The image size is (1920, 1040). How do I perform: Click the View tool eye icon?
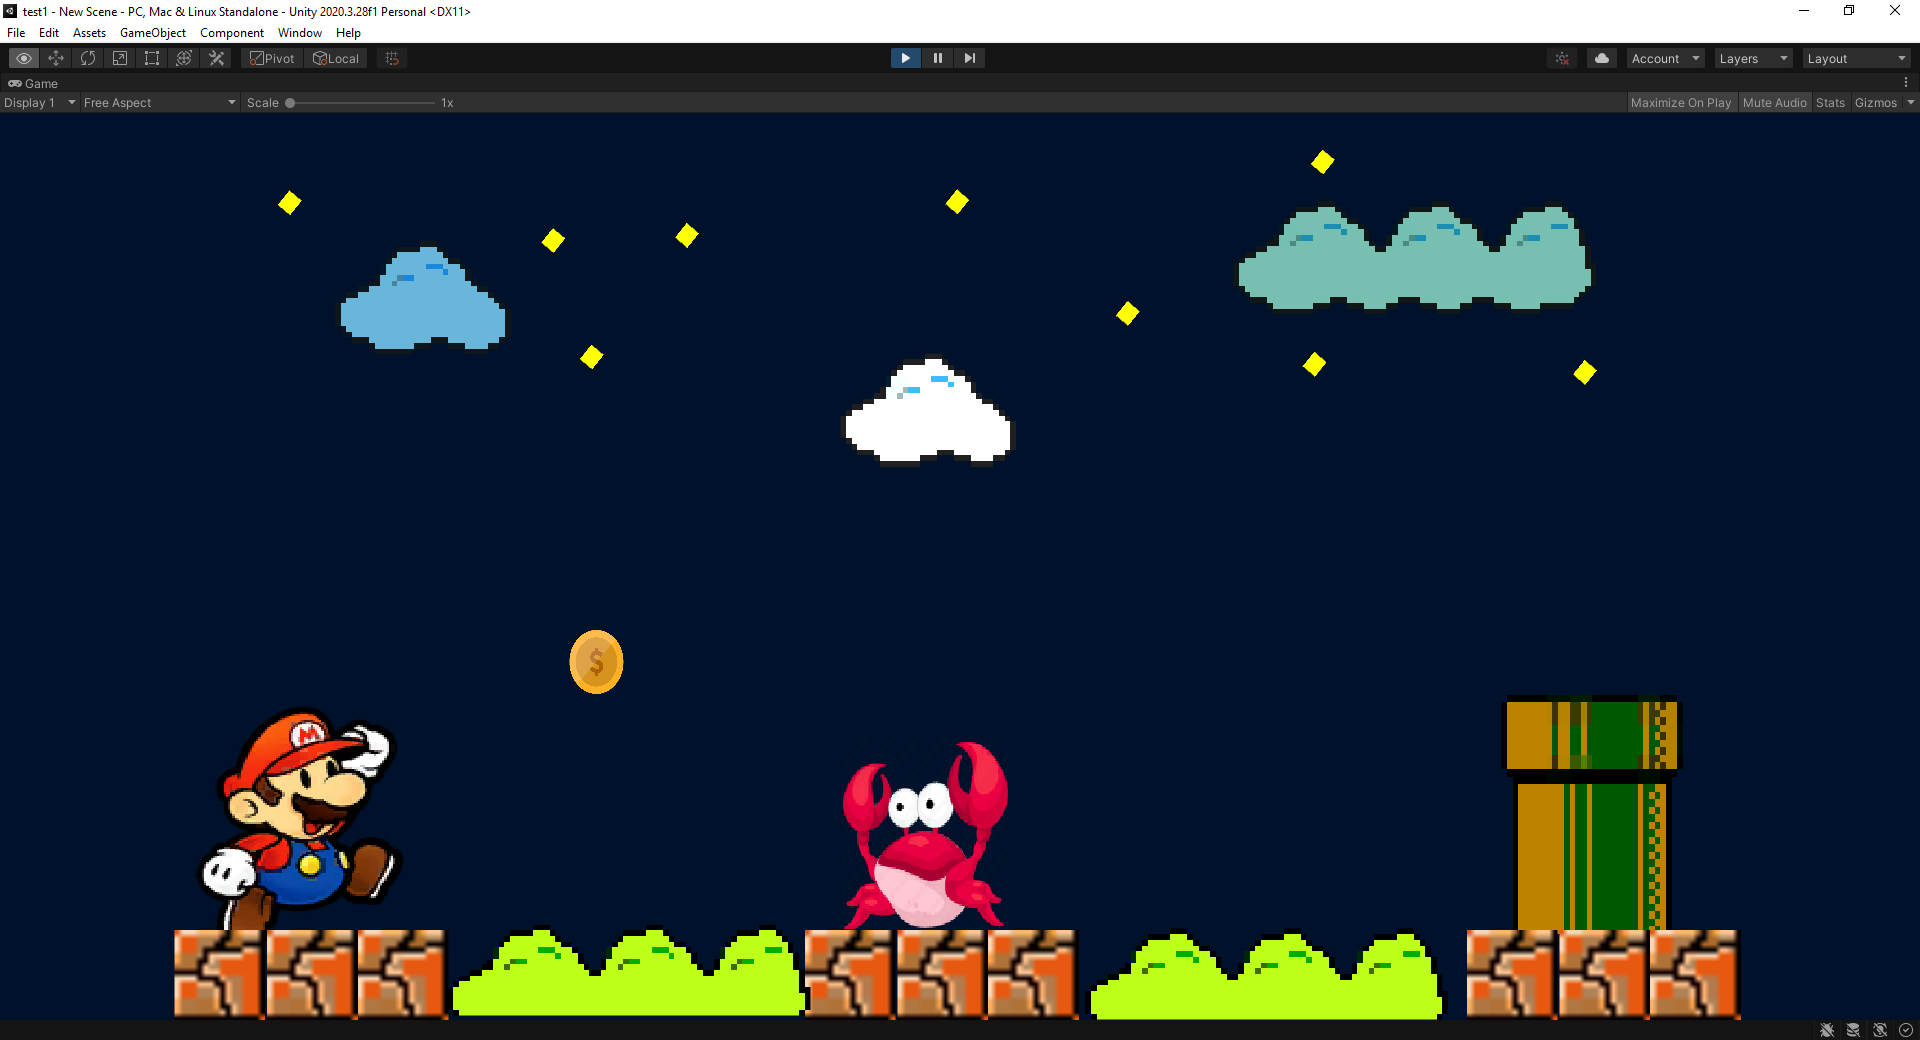(23, 58)
